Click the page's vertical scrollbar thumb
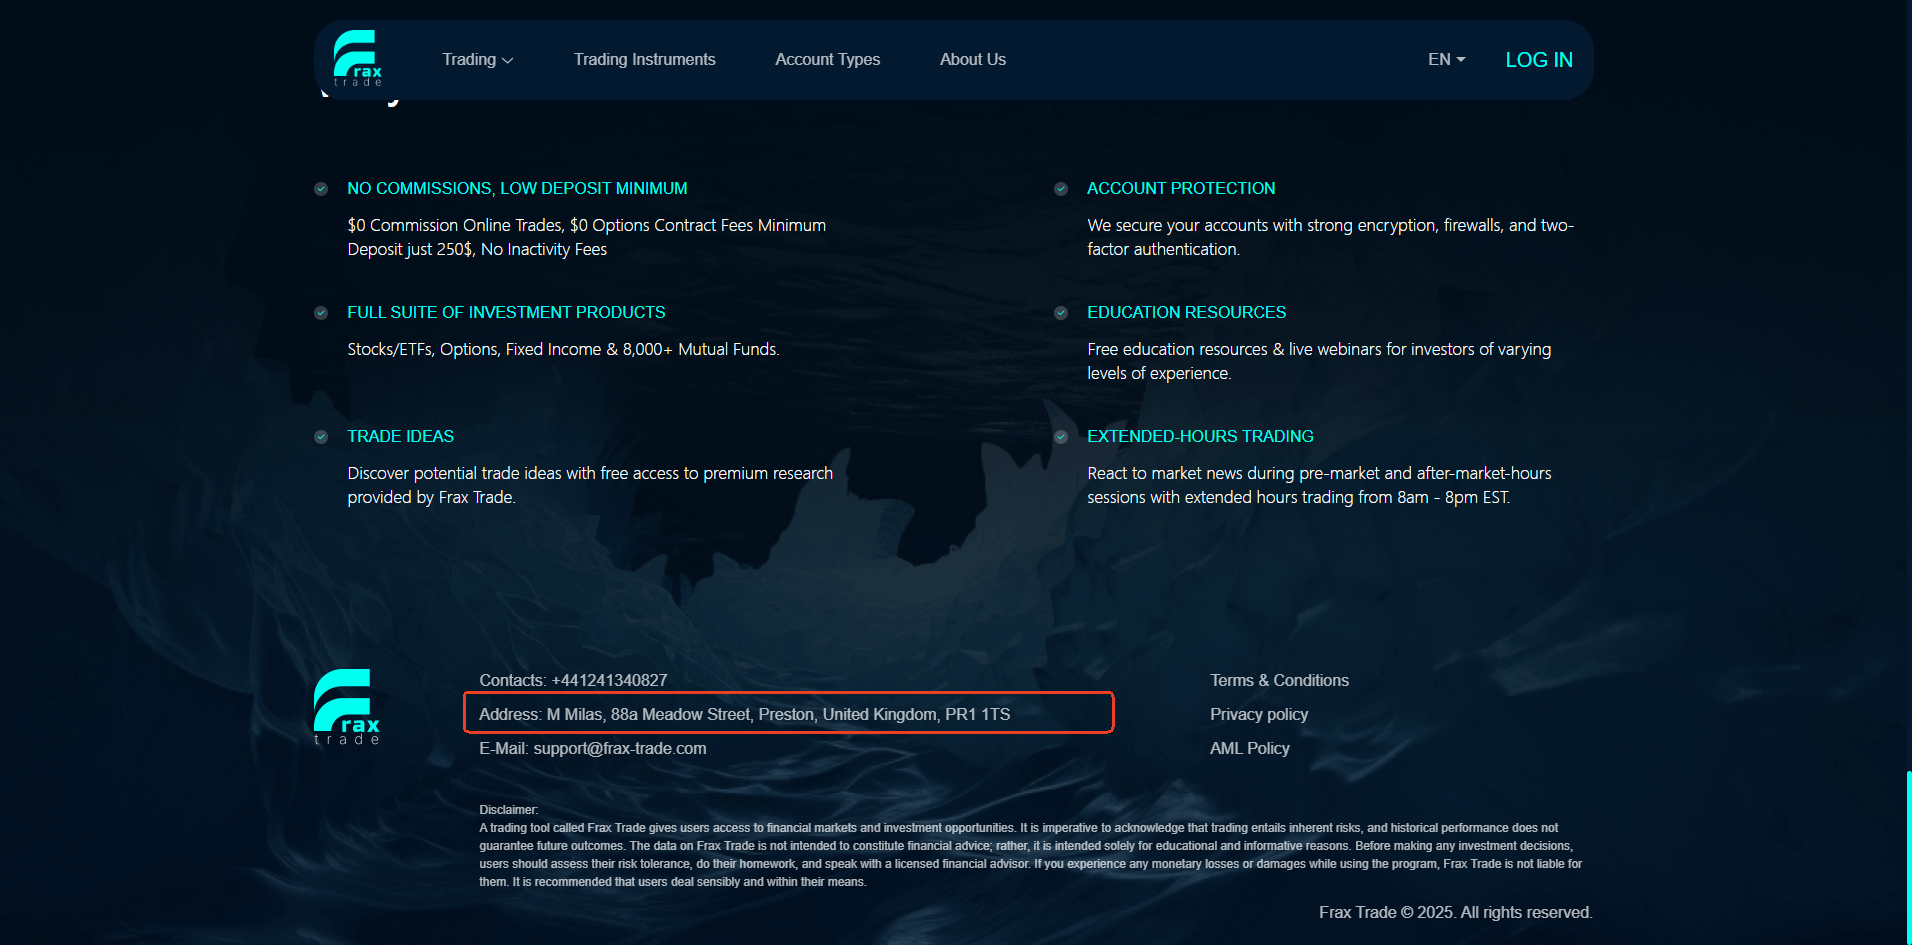This screenshot has width=1912, height=945. pyautogui.click(x=1909, y=857)
